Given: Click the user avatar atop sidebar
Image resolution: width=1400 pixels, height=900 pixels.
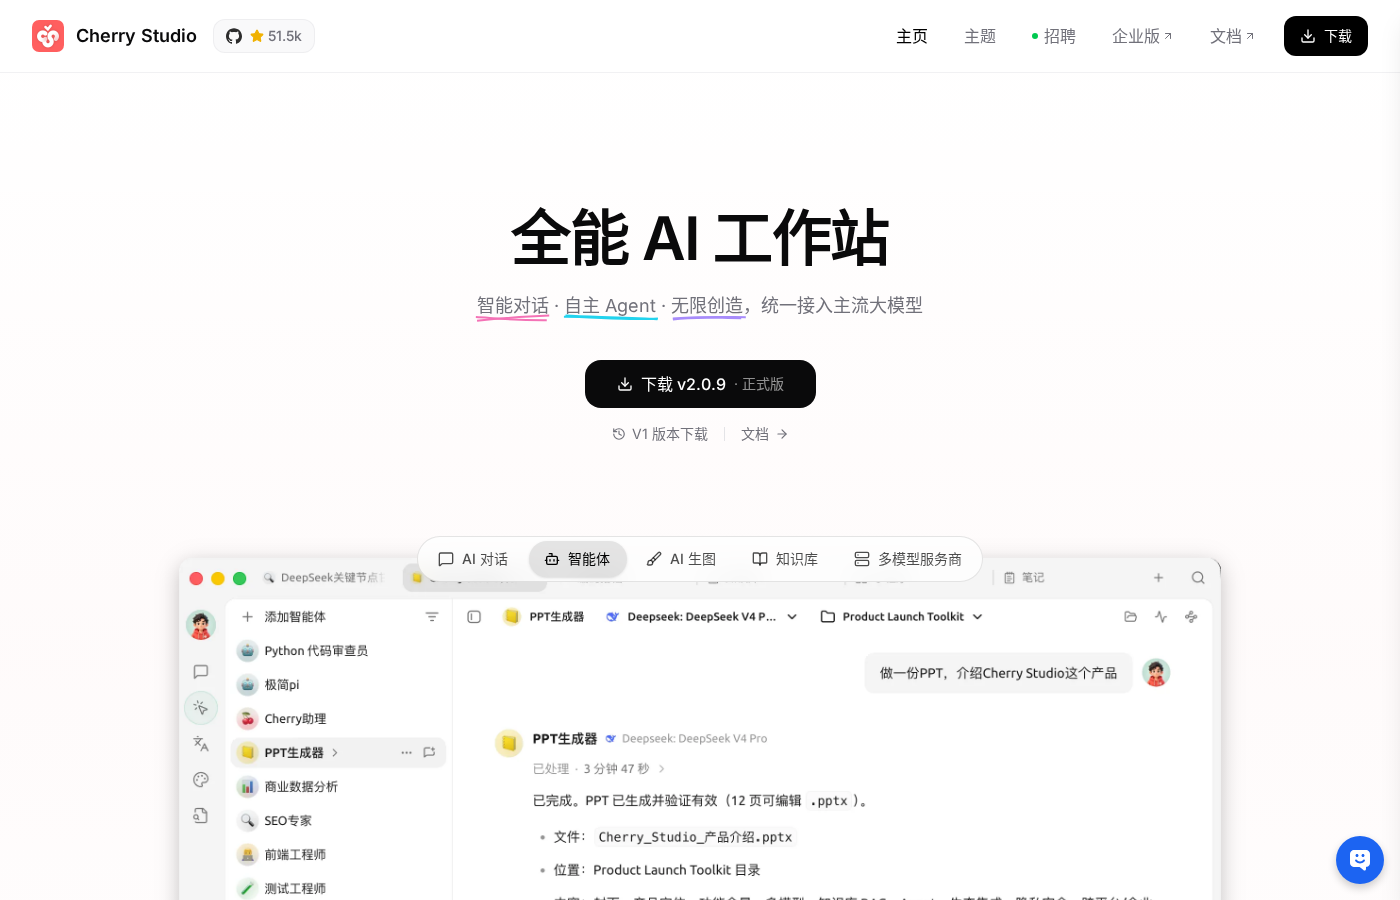Looking at the screenshot, I should tap(201, 626).
